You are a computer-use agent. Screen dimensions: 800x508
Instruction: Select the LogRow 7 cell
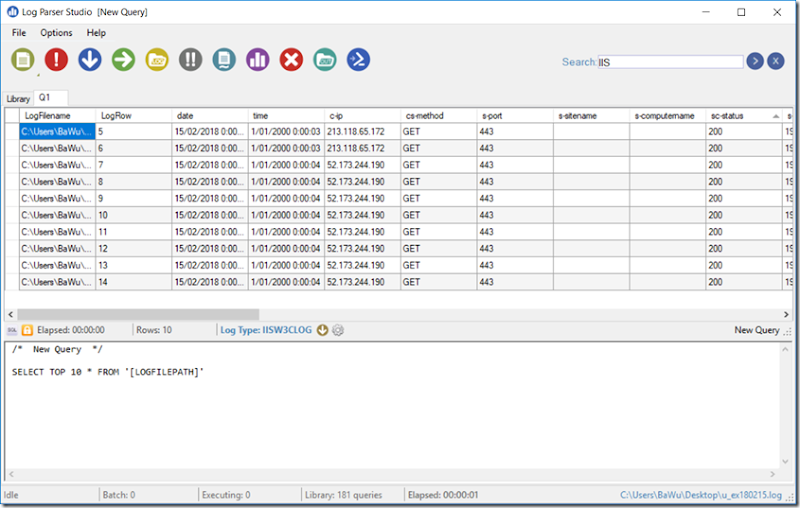pyautogui.click(x=134, y=165)
